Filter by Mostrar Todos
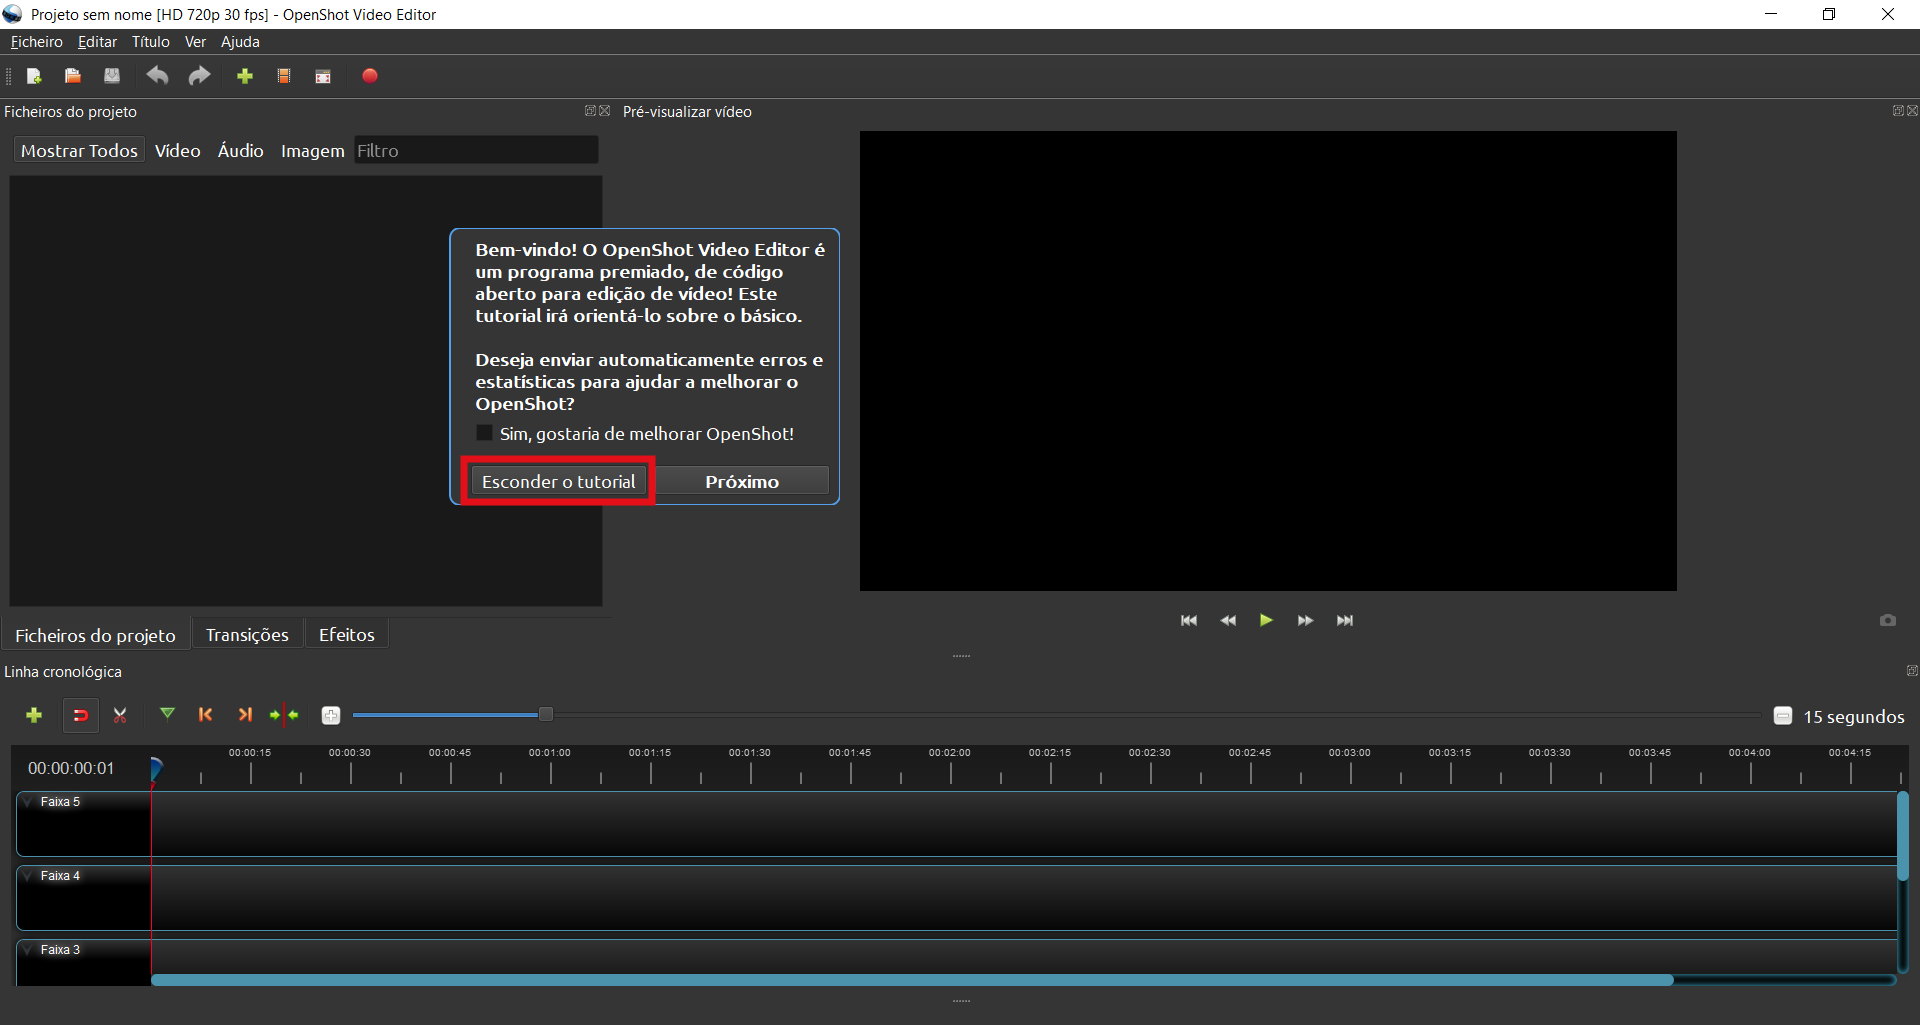Viewport: 1920px width, 1025px height. coord(79,151)
